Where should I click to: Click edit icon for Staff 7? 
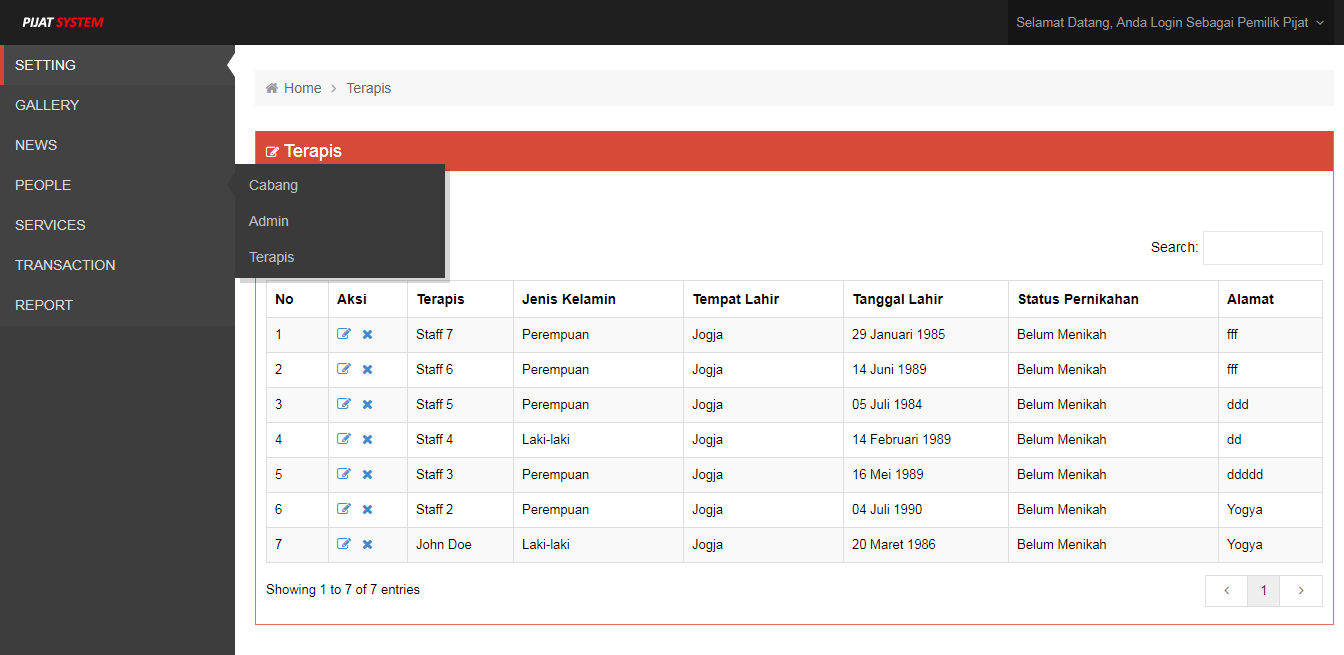[x=344, y=334]
